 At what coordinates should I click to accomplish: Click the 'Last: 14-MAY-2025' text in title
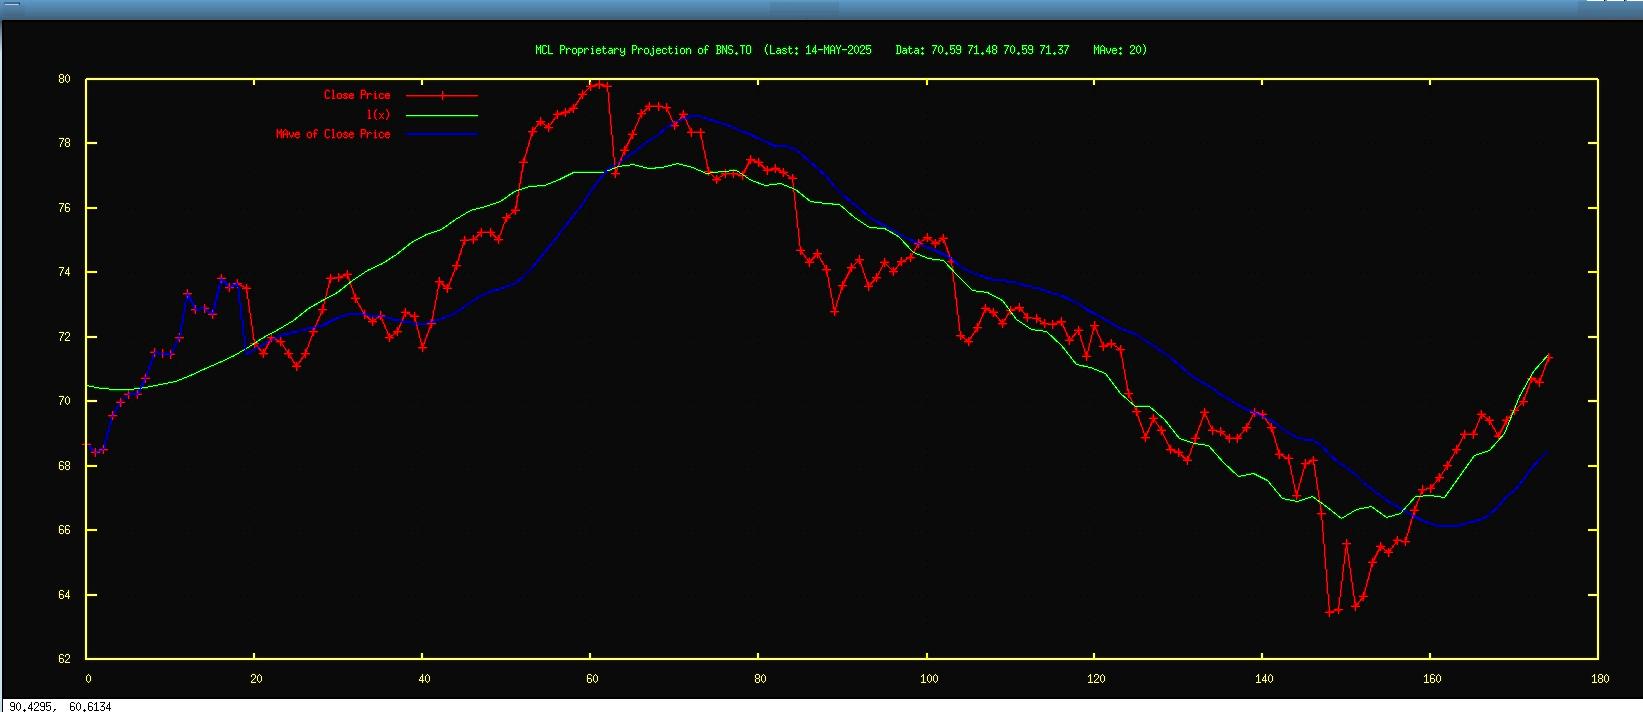[821, 50]
